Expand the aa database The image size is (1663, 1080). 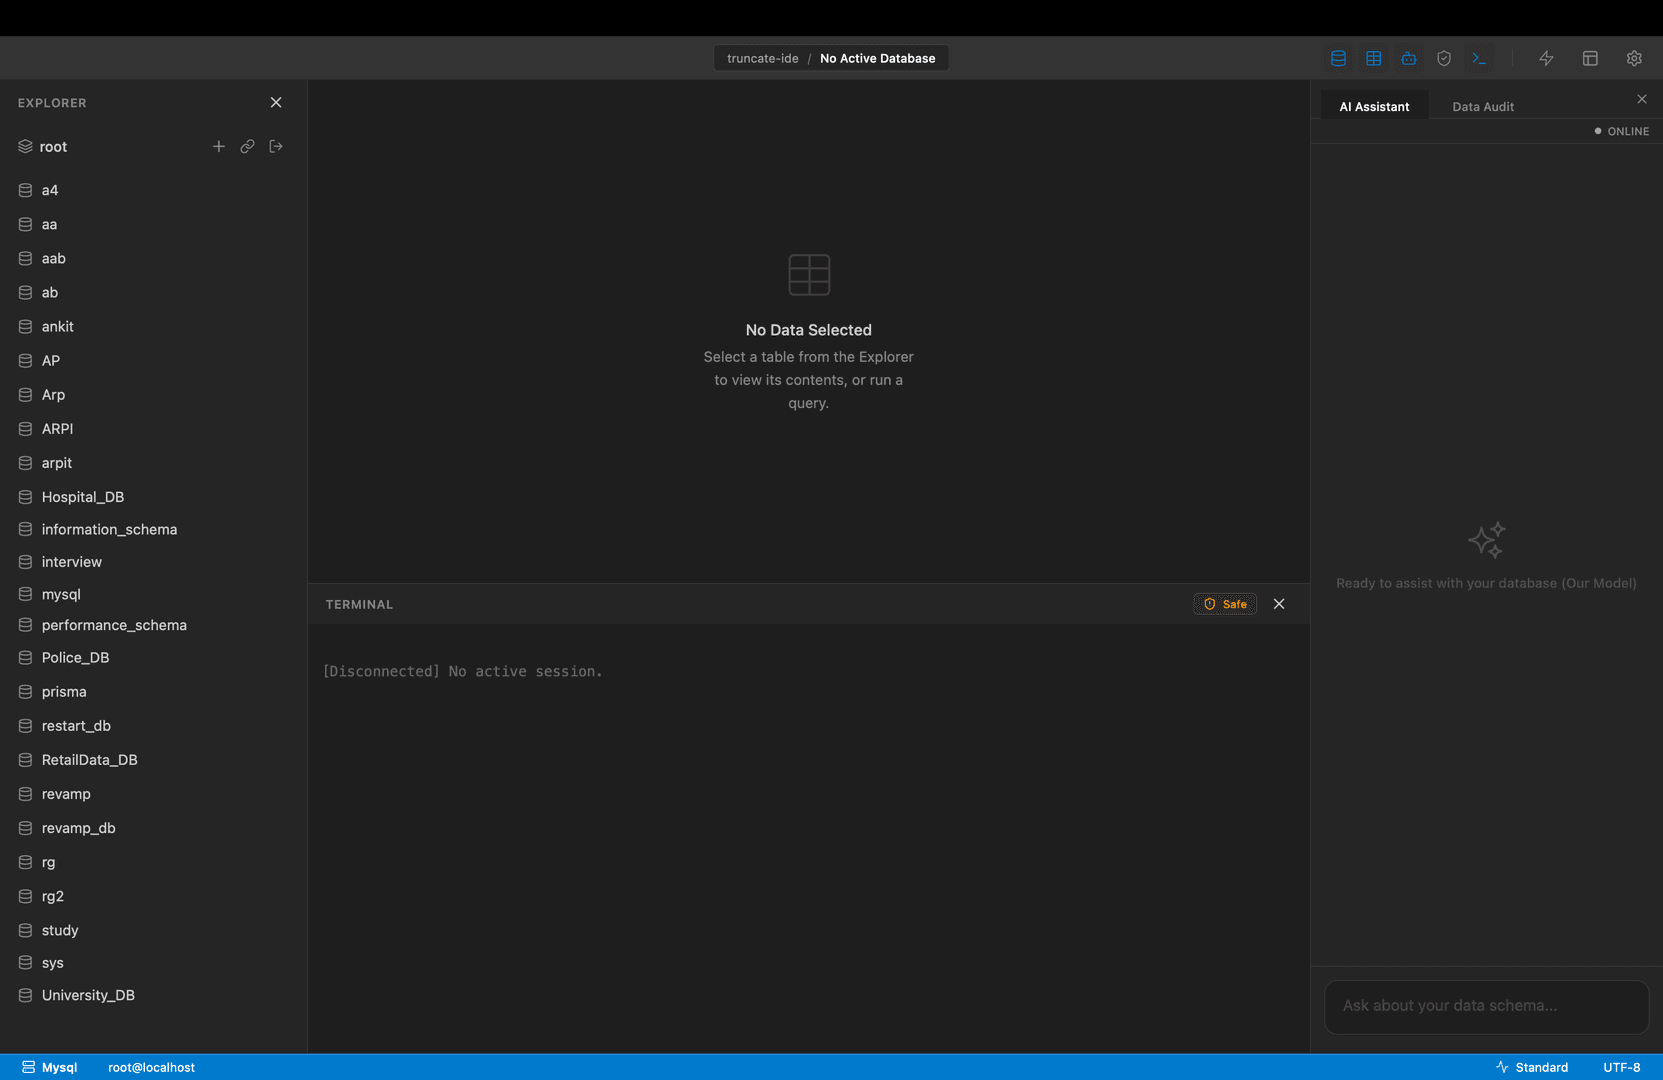pos(153,224)
